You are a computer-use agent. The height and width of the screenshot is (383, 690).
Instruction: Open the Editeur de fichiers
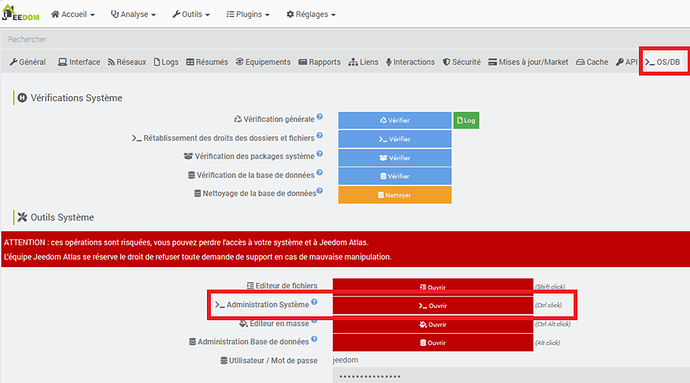(433, 287)
